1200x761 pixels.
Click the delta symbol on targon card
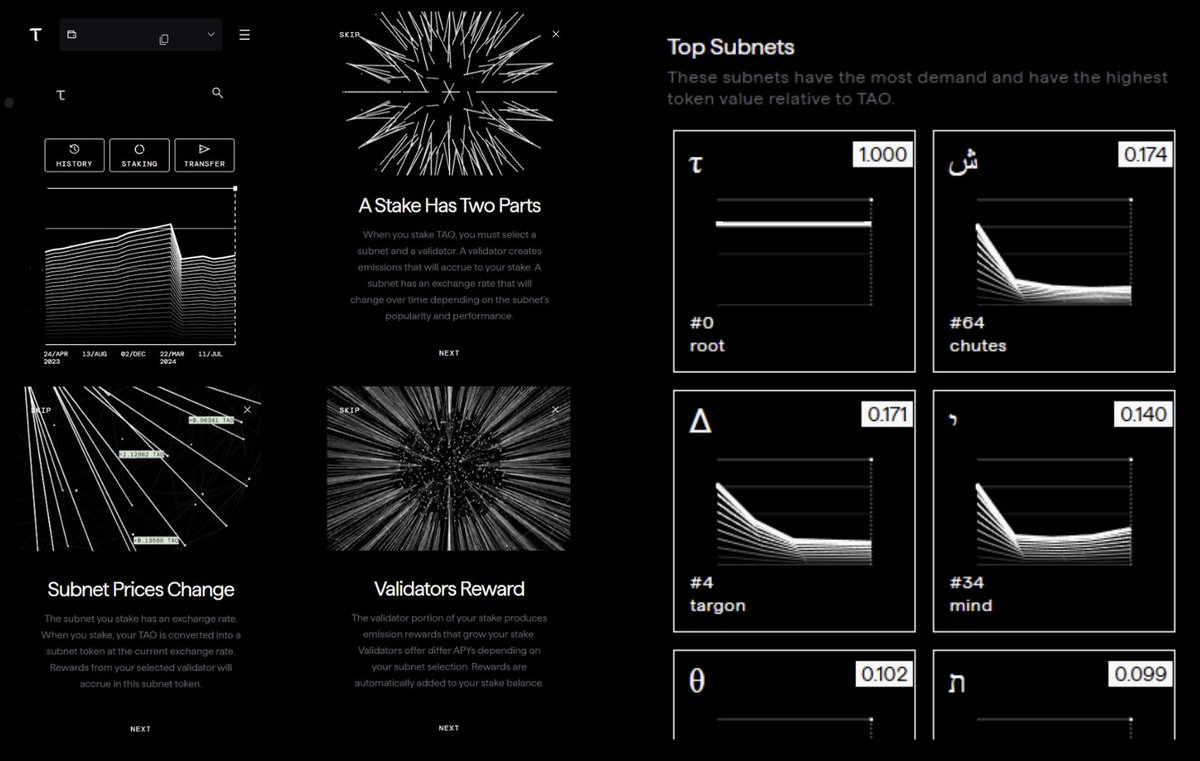(x=701, y=423)
